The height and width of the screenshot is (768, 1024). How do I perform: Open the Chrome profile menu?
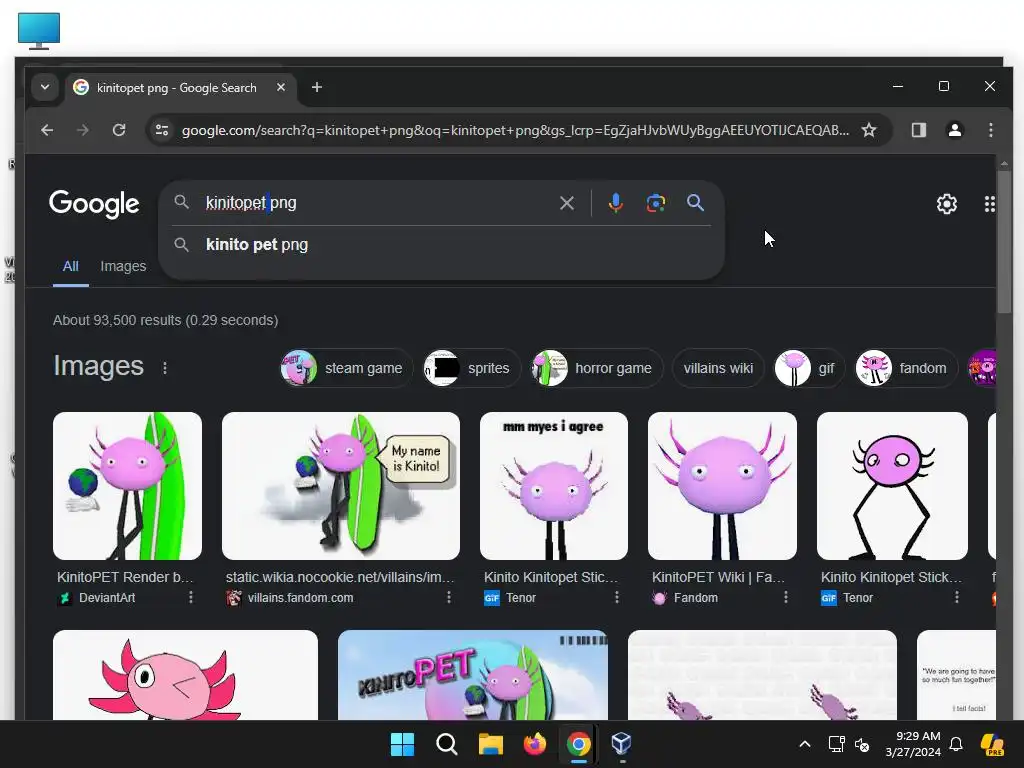click(x=955, y=130)
